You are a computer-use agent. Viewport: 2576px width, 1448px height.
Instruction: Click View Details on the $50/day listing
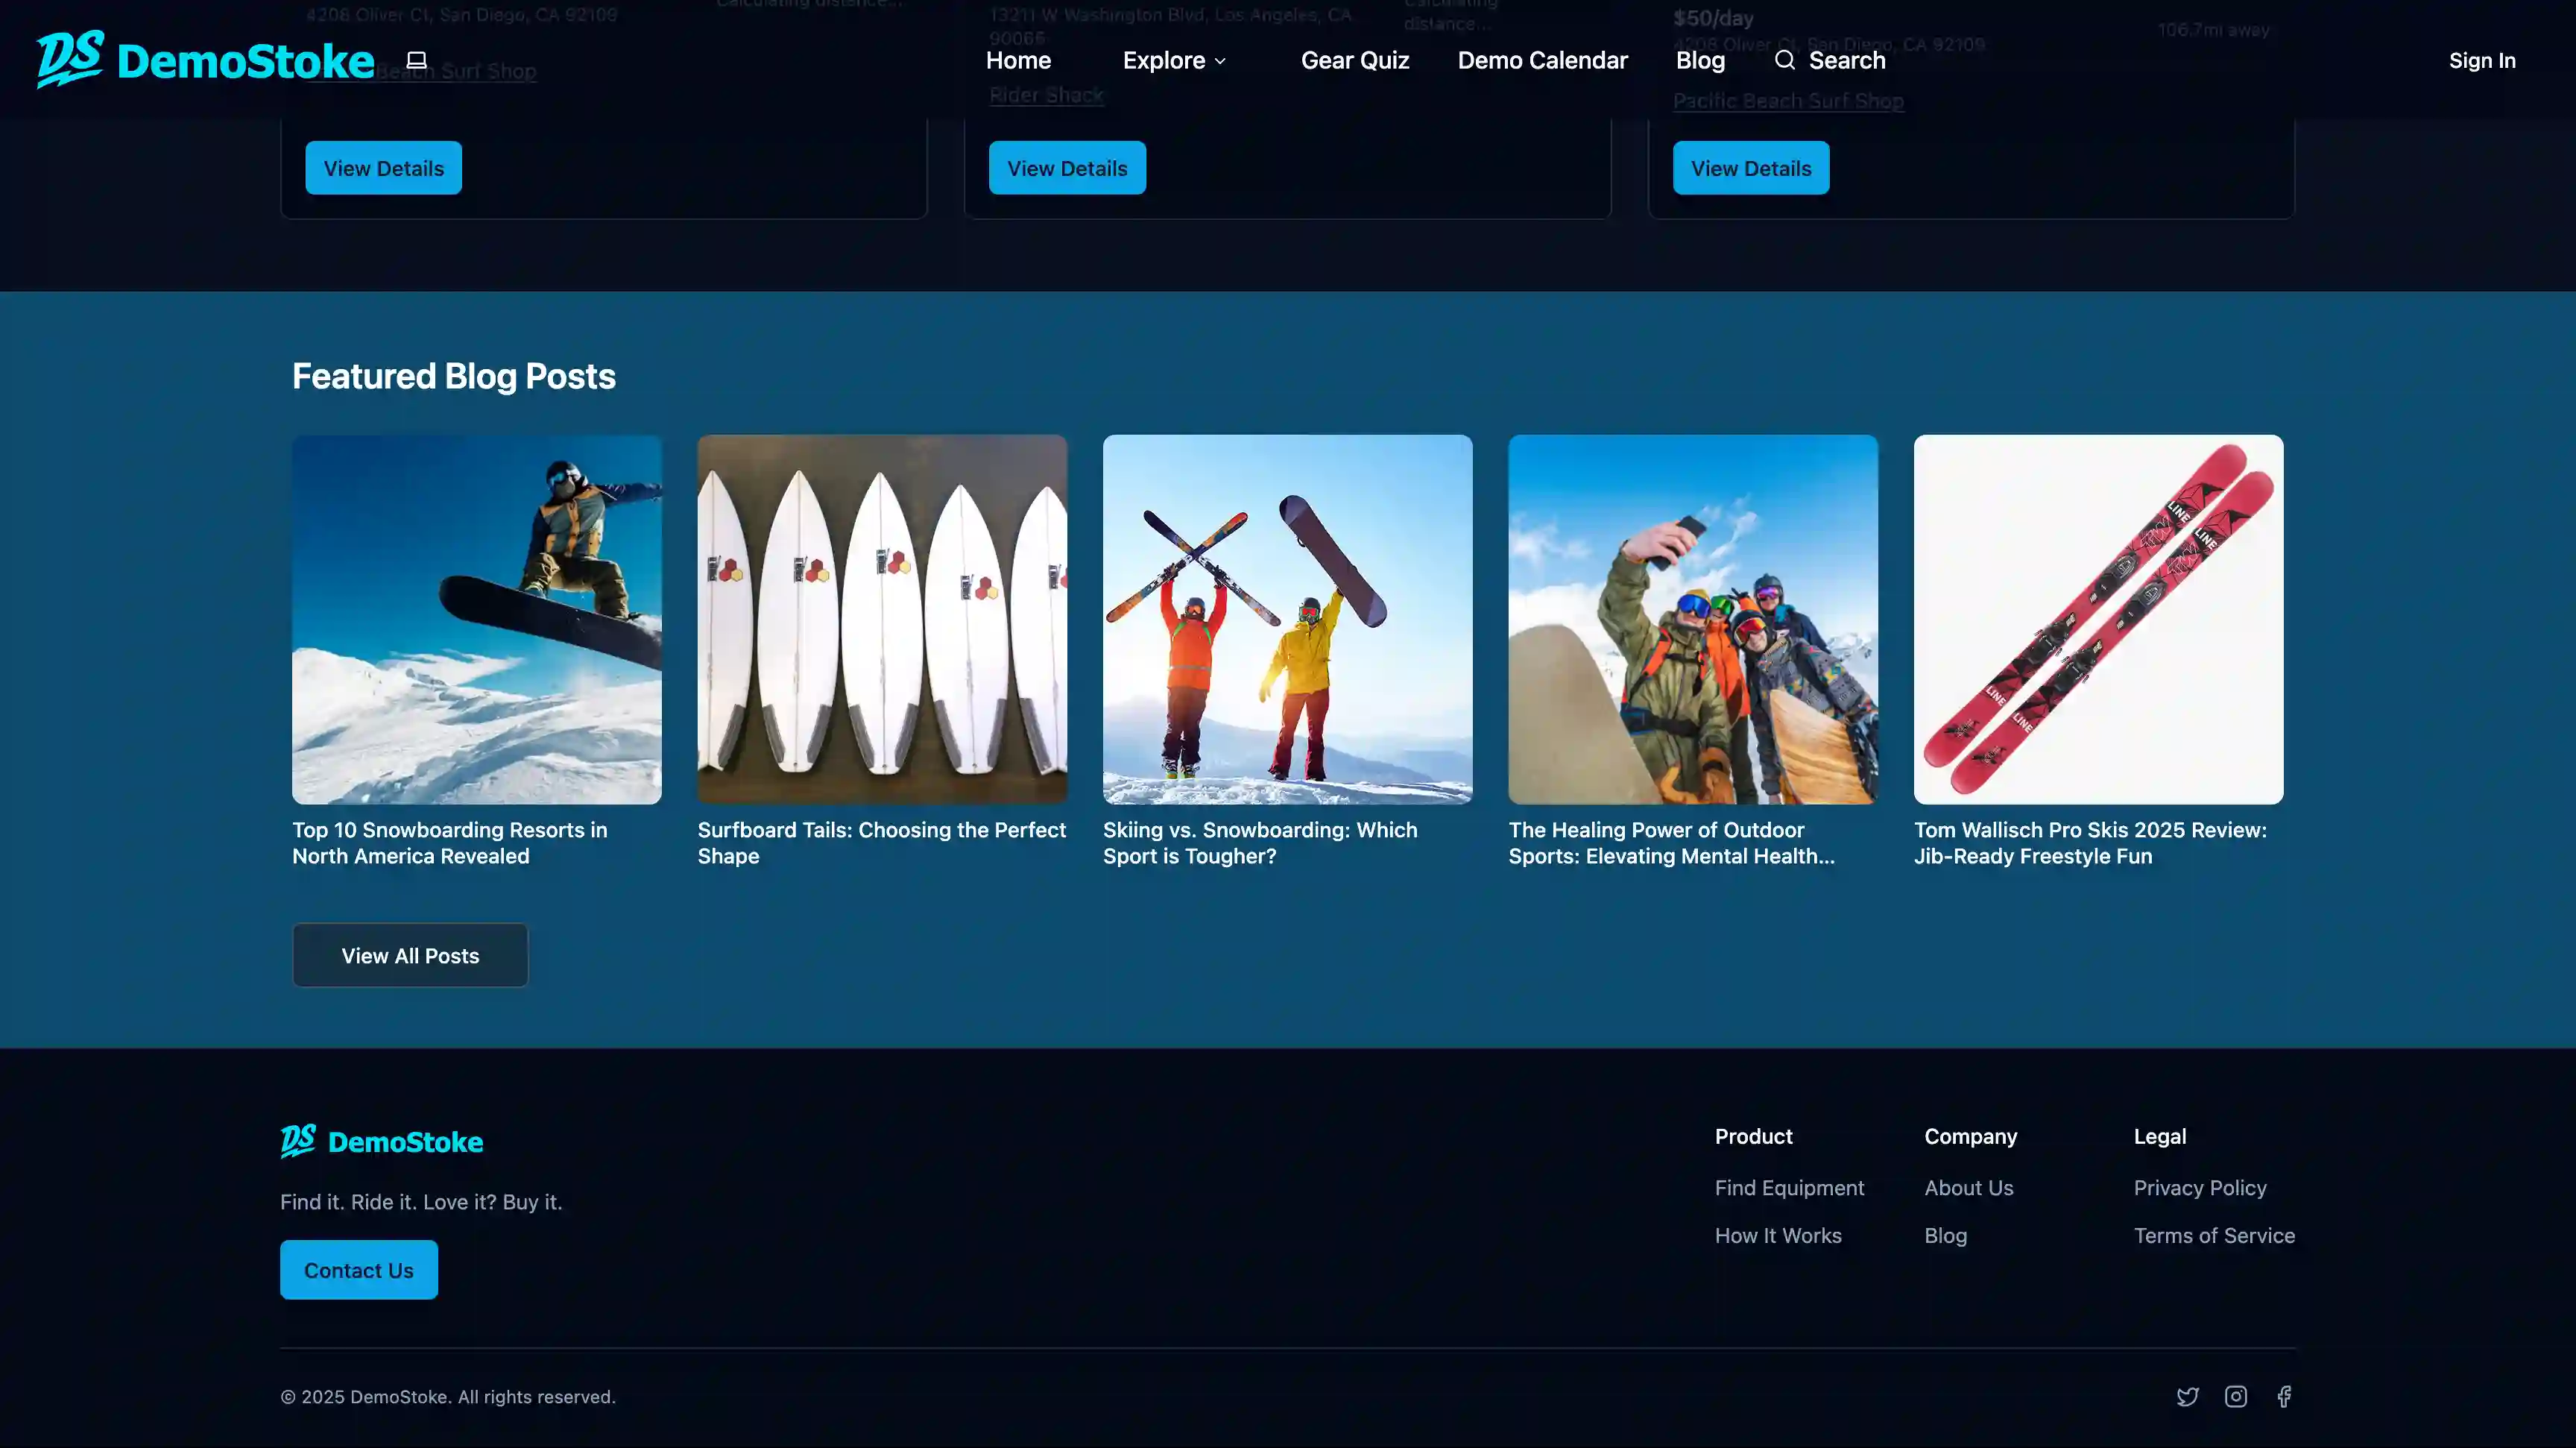[x=1751, y=167]
